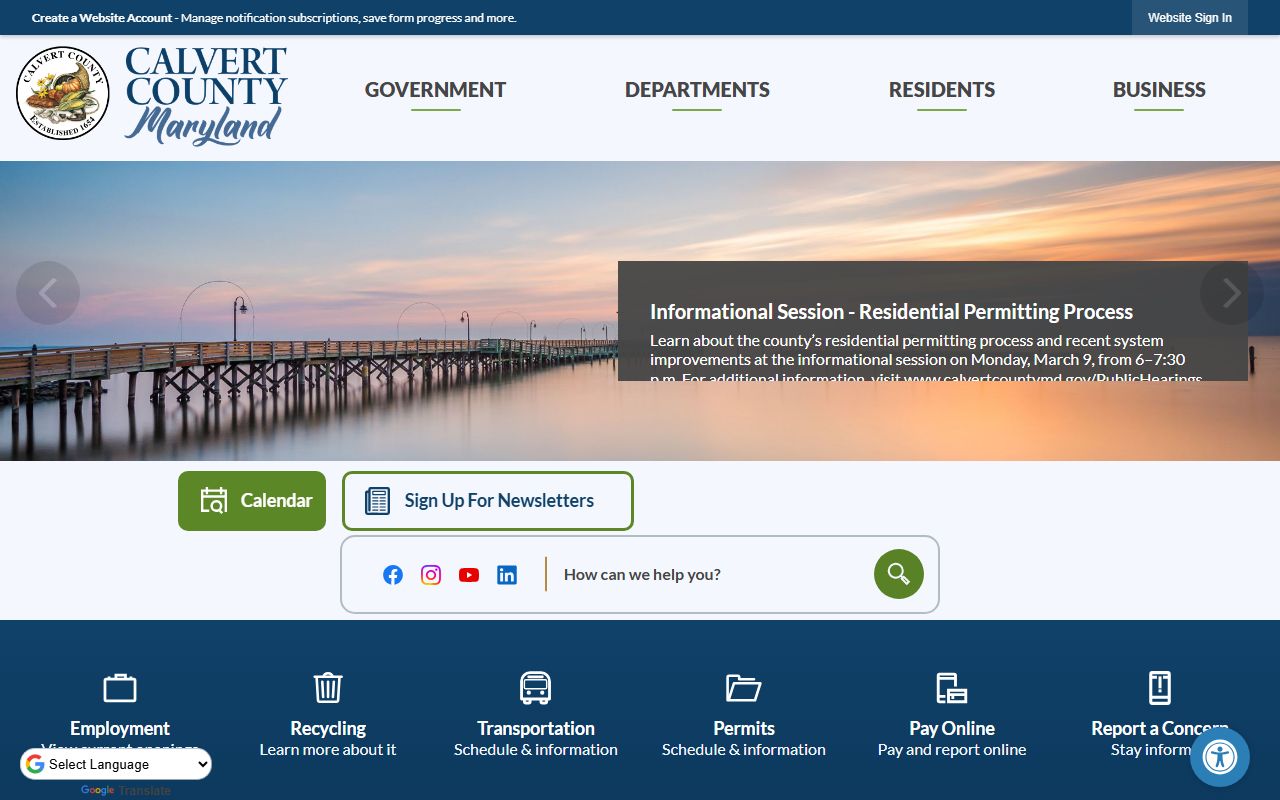Click the Calvert County seal logo
The image size is (1280, 800).
[x=63, y=93]
